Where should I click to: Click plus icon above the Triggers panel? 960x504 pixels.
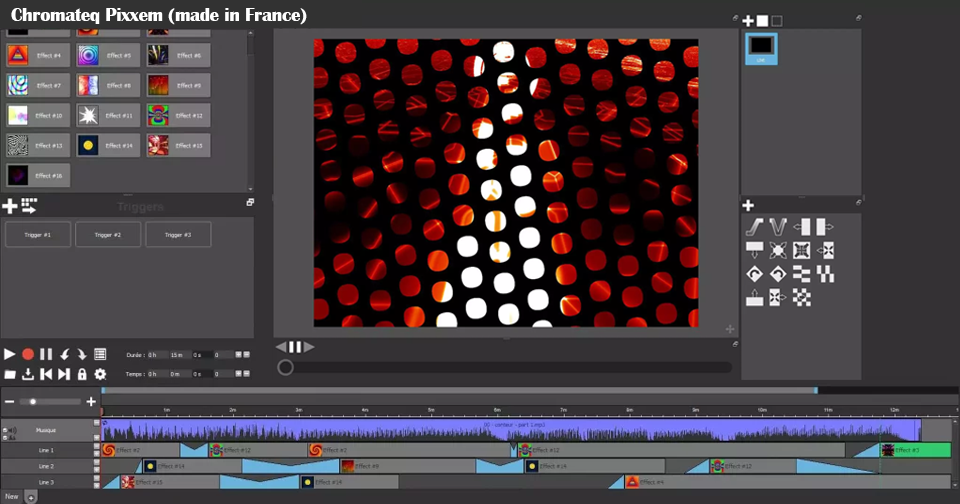pyautogui.click(x=10, y=206)
